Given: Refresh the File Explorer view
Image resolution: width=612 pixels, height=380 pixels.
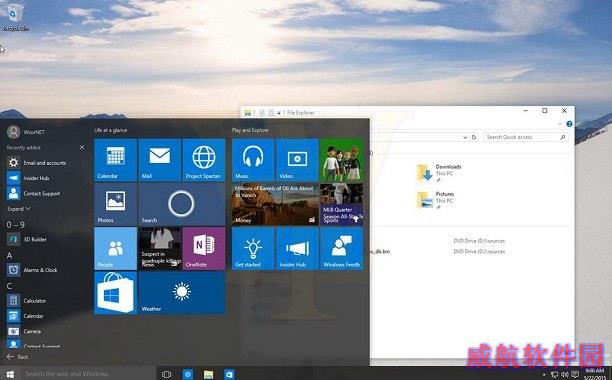Looking at the screenshot, I should click(474, 137).
